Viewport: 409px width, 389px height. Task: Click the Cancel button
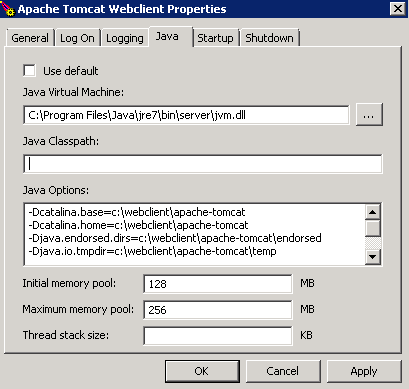point(283,371)
